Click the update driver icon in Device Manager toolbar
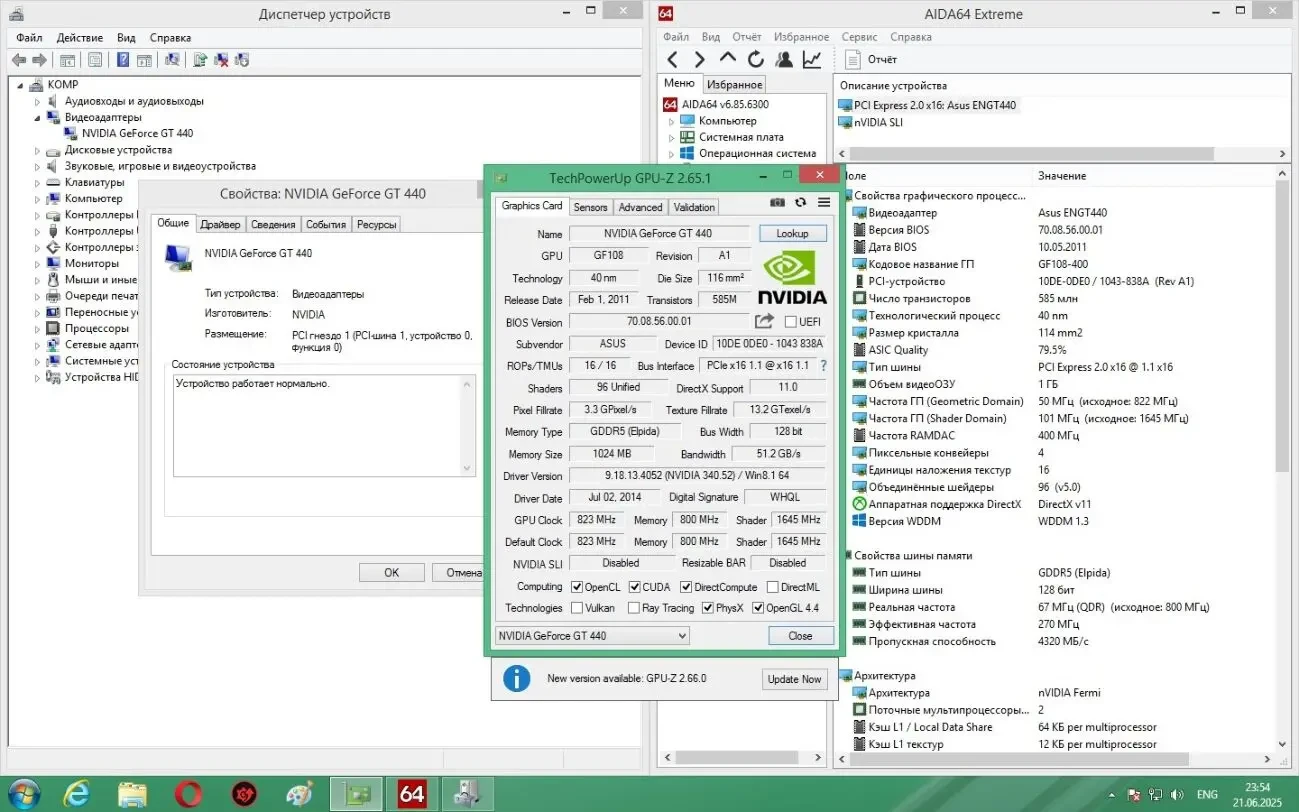 coord(200,60)
